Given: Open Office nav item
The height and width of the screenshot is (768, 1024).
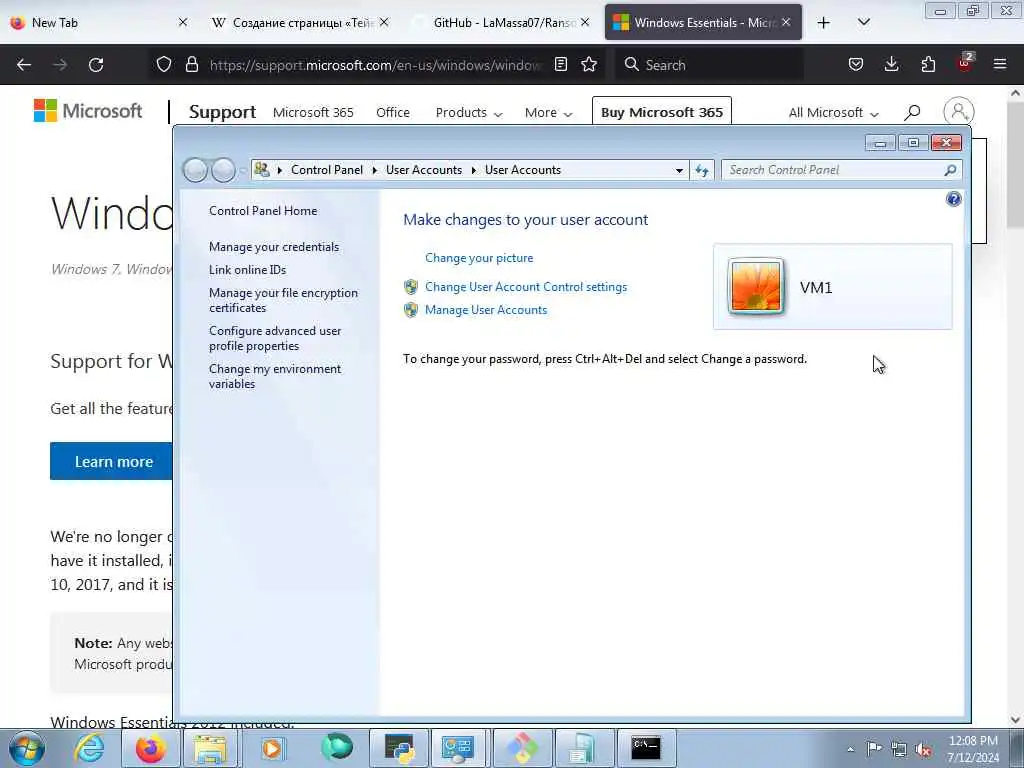Looking at the screenshot, I should (x=392, y=112).
